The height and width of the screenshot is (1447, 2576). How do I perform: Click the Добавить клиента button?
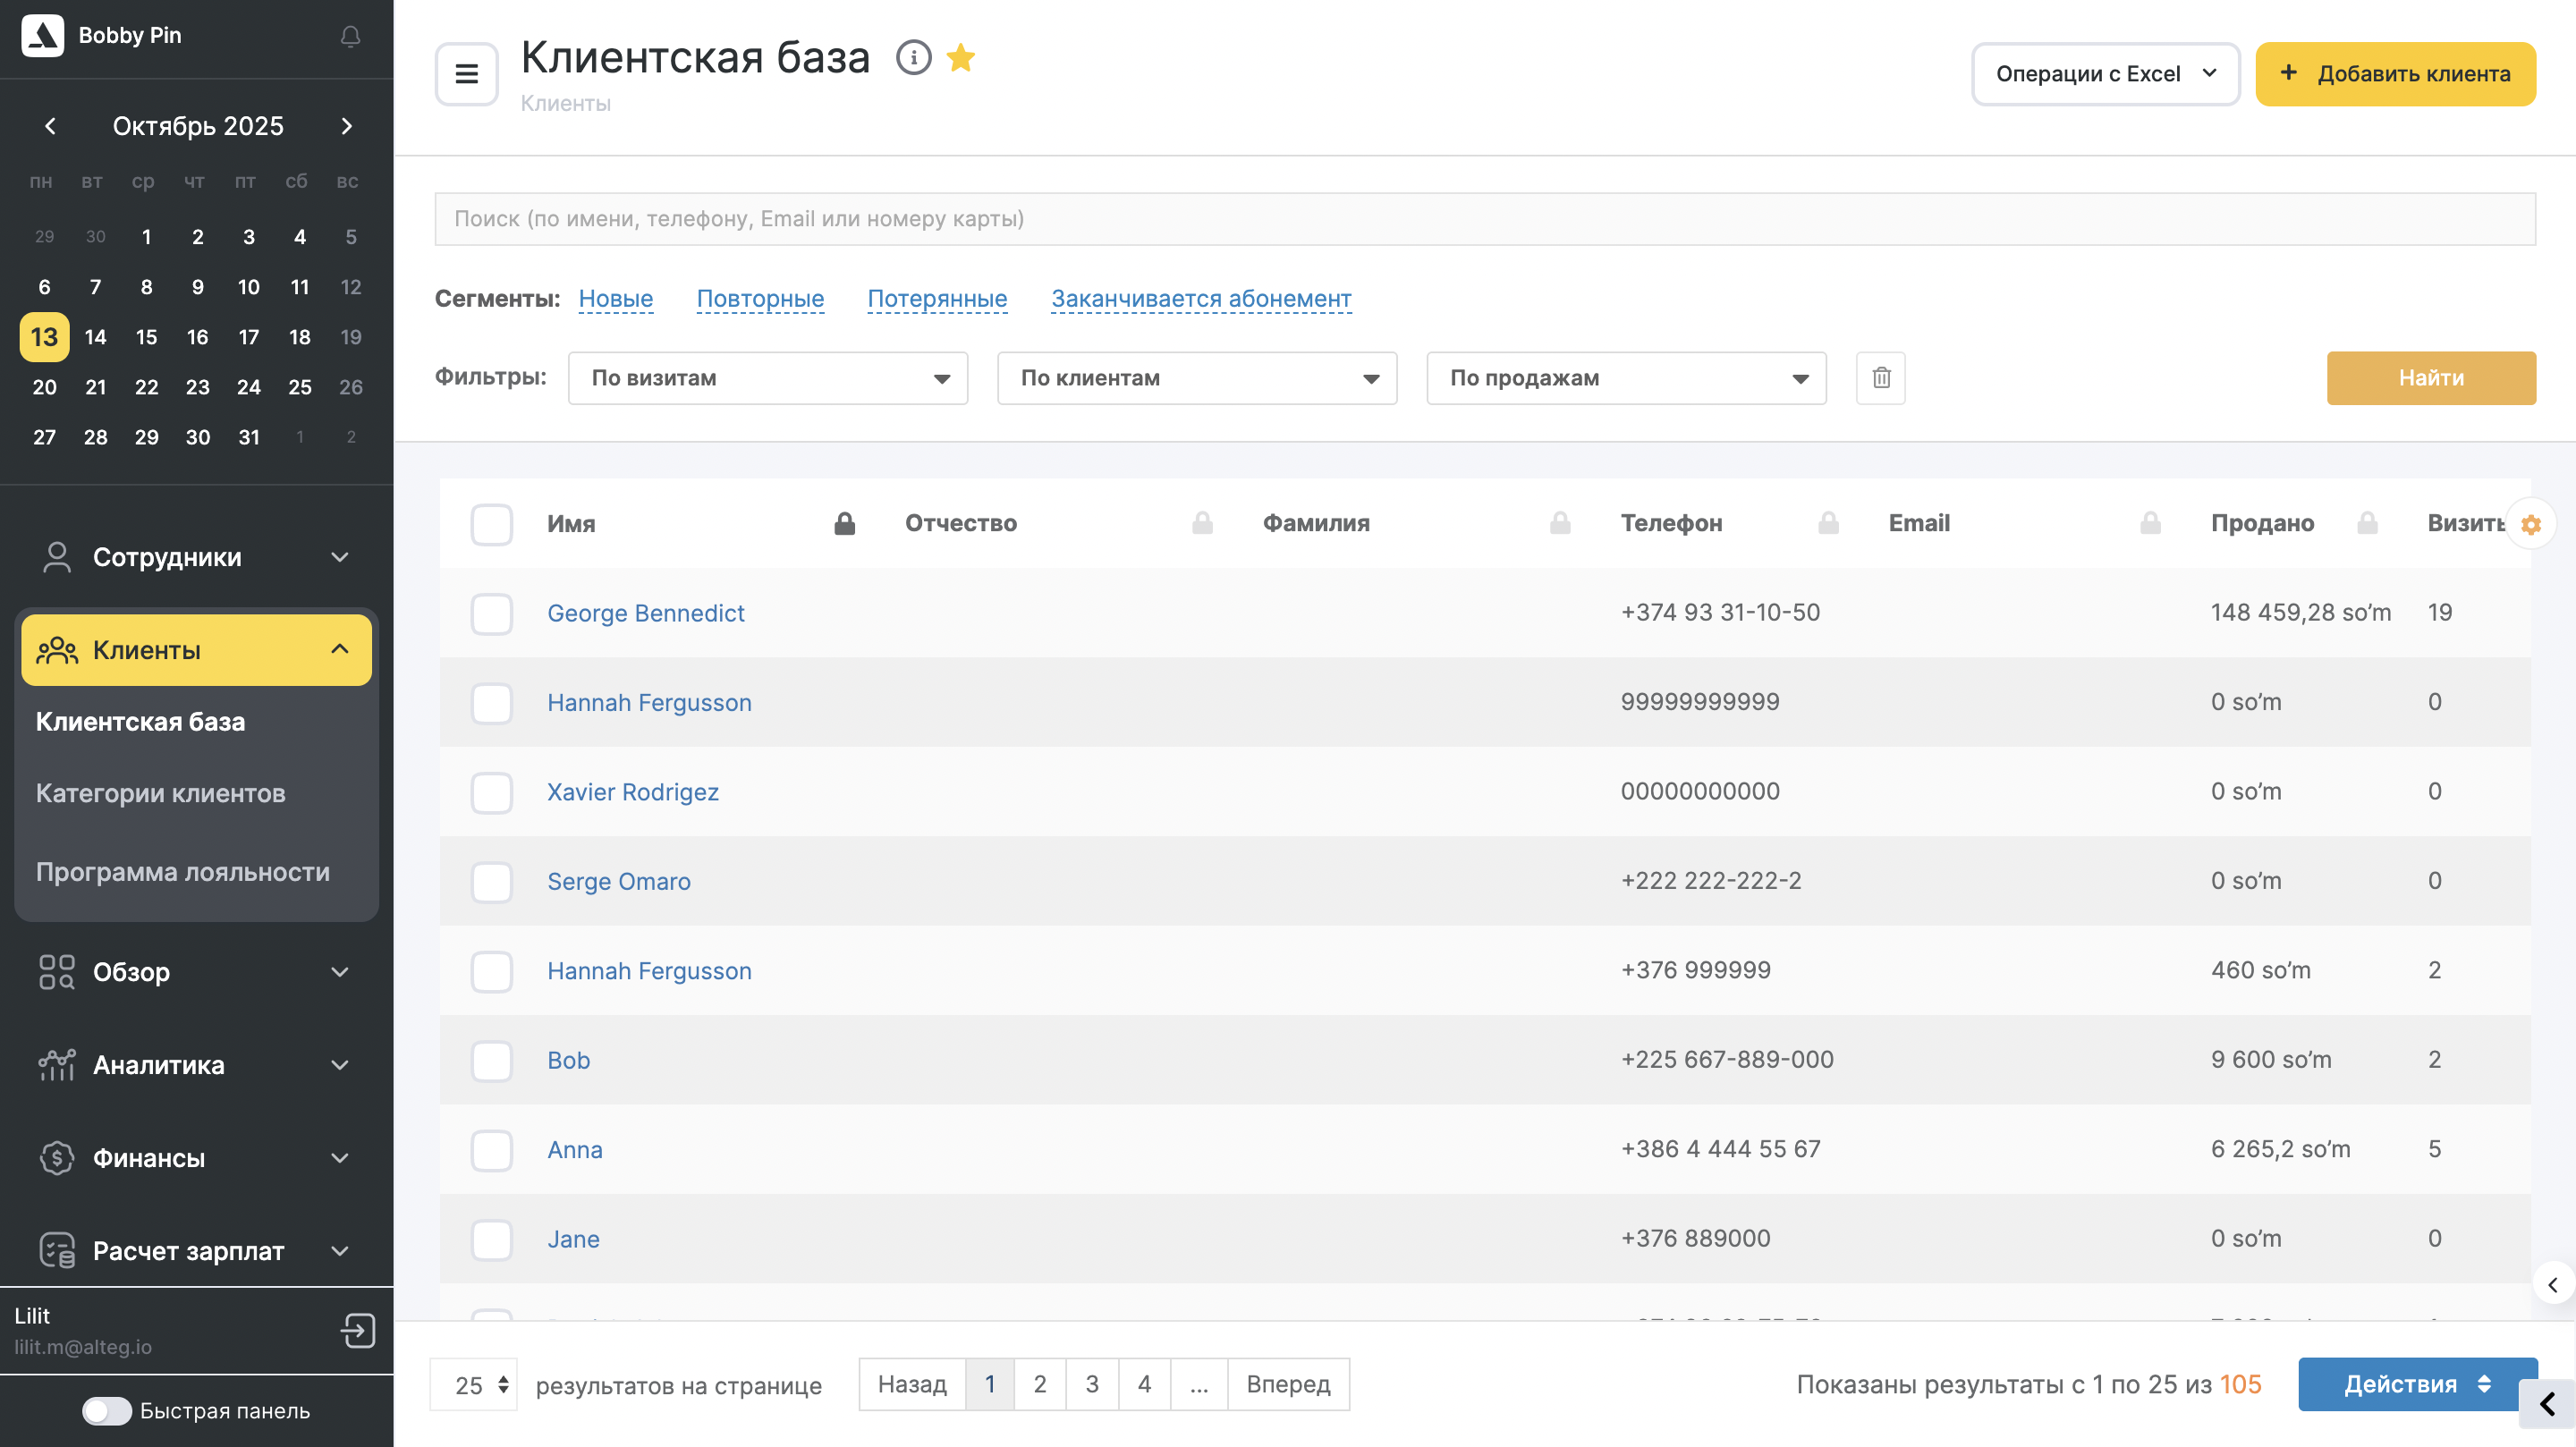pyautogui.click(x=2394, y=74)
